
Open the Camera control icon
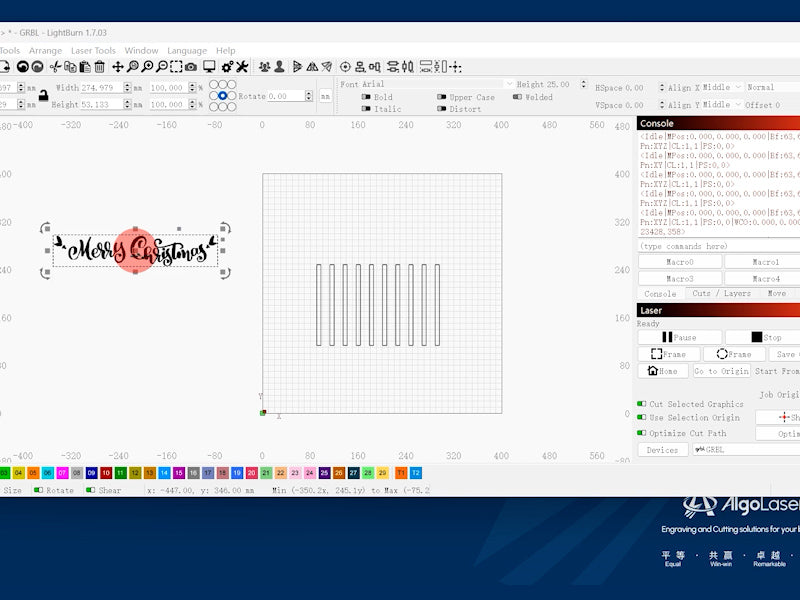(191, 67)
